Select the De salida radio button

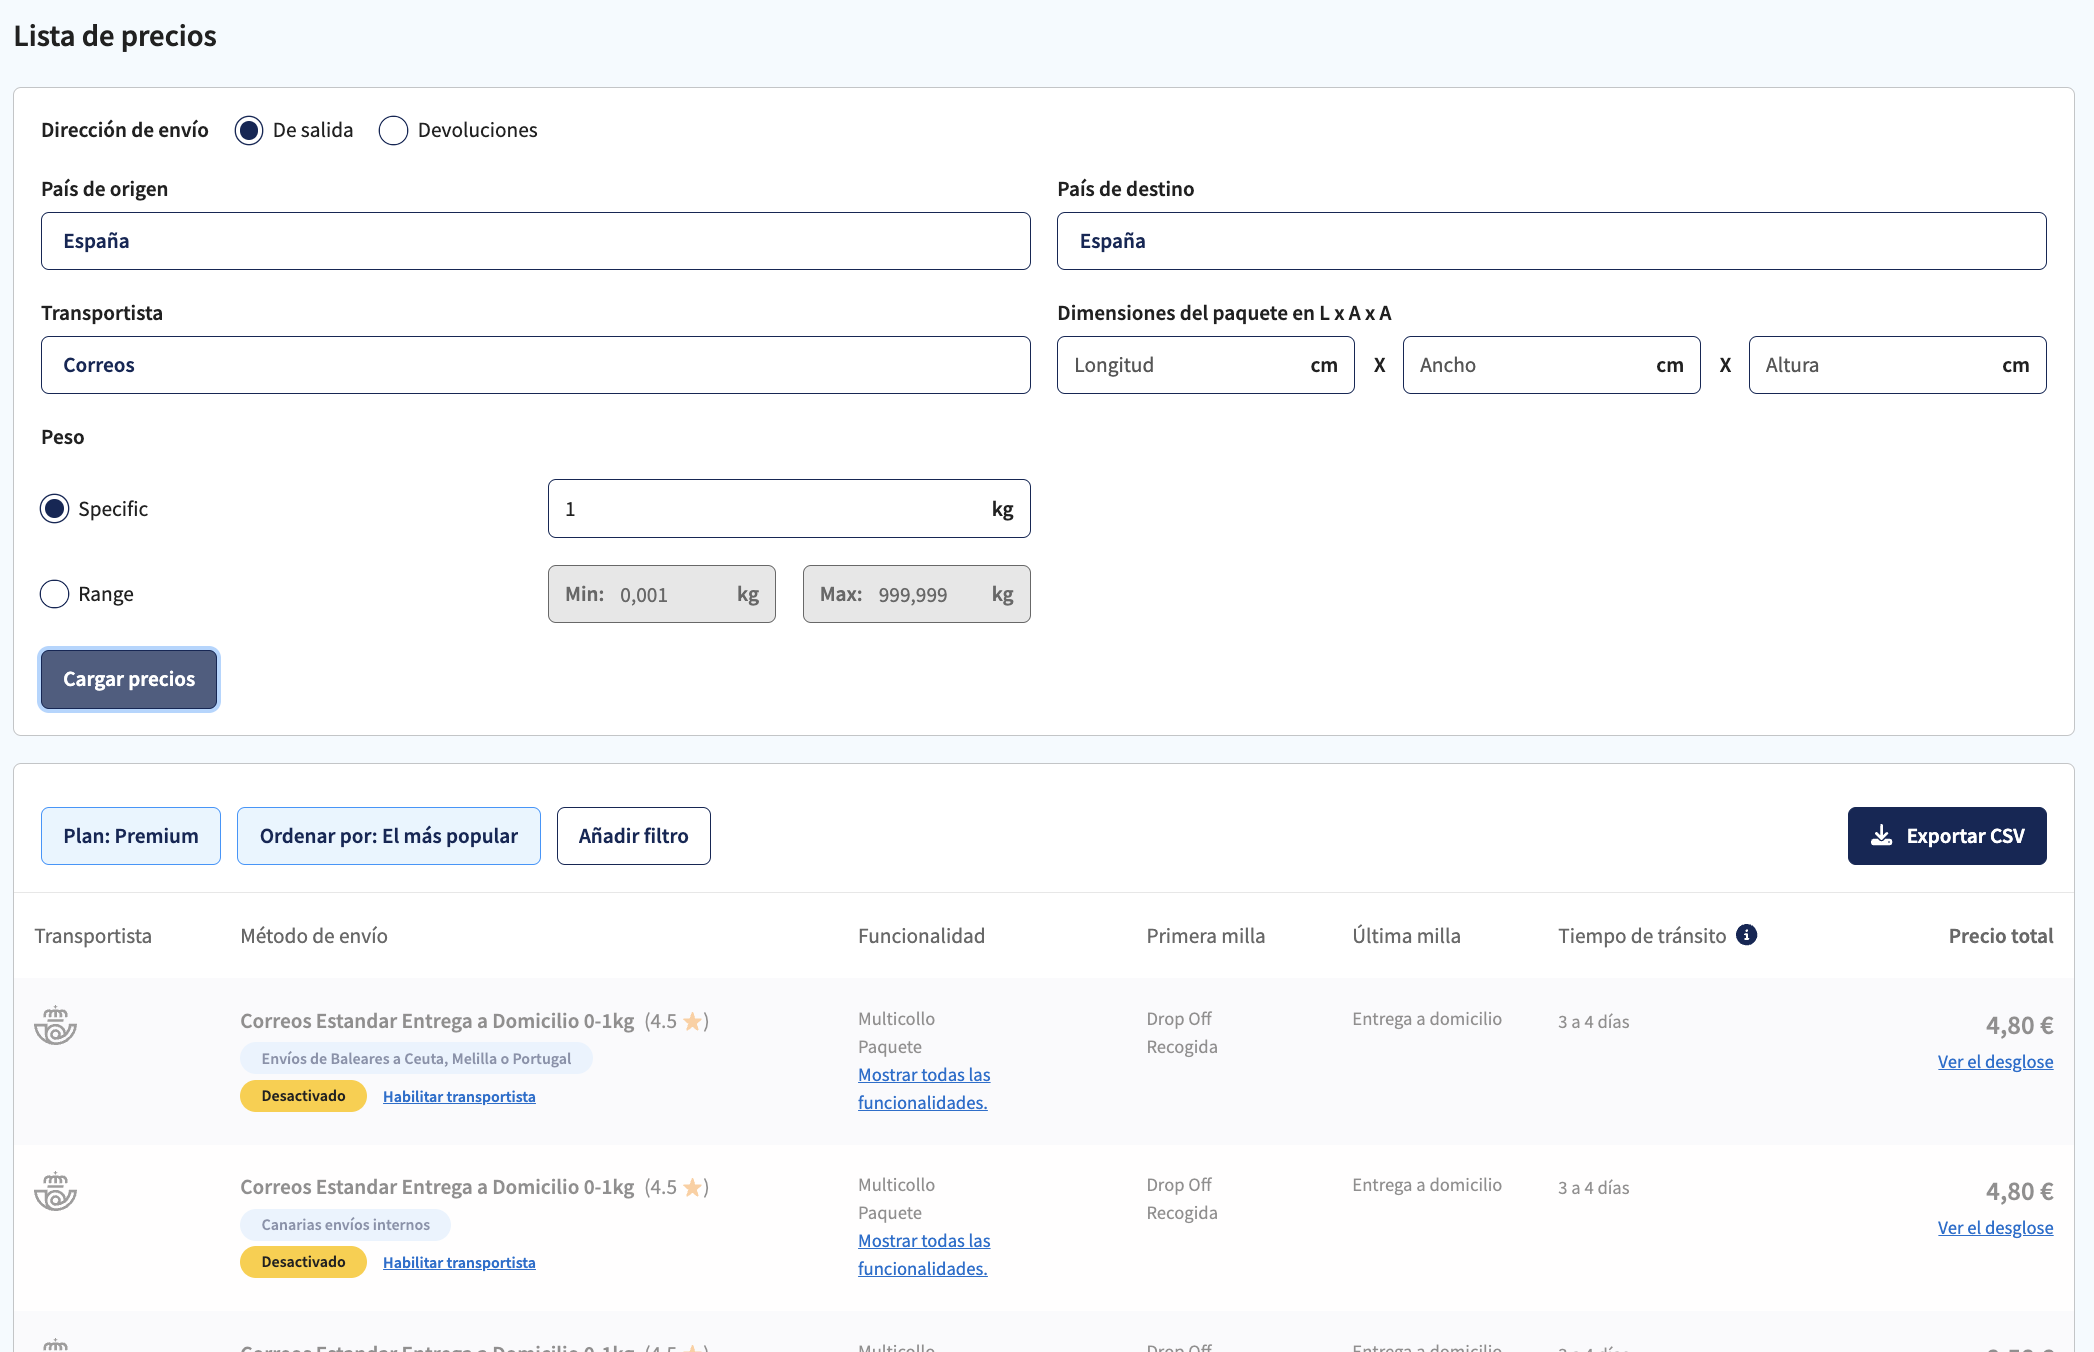tap(249, 131)
